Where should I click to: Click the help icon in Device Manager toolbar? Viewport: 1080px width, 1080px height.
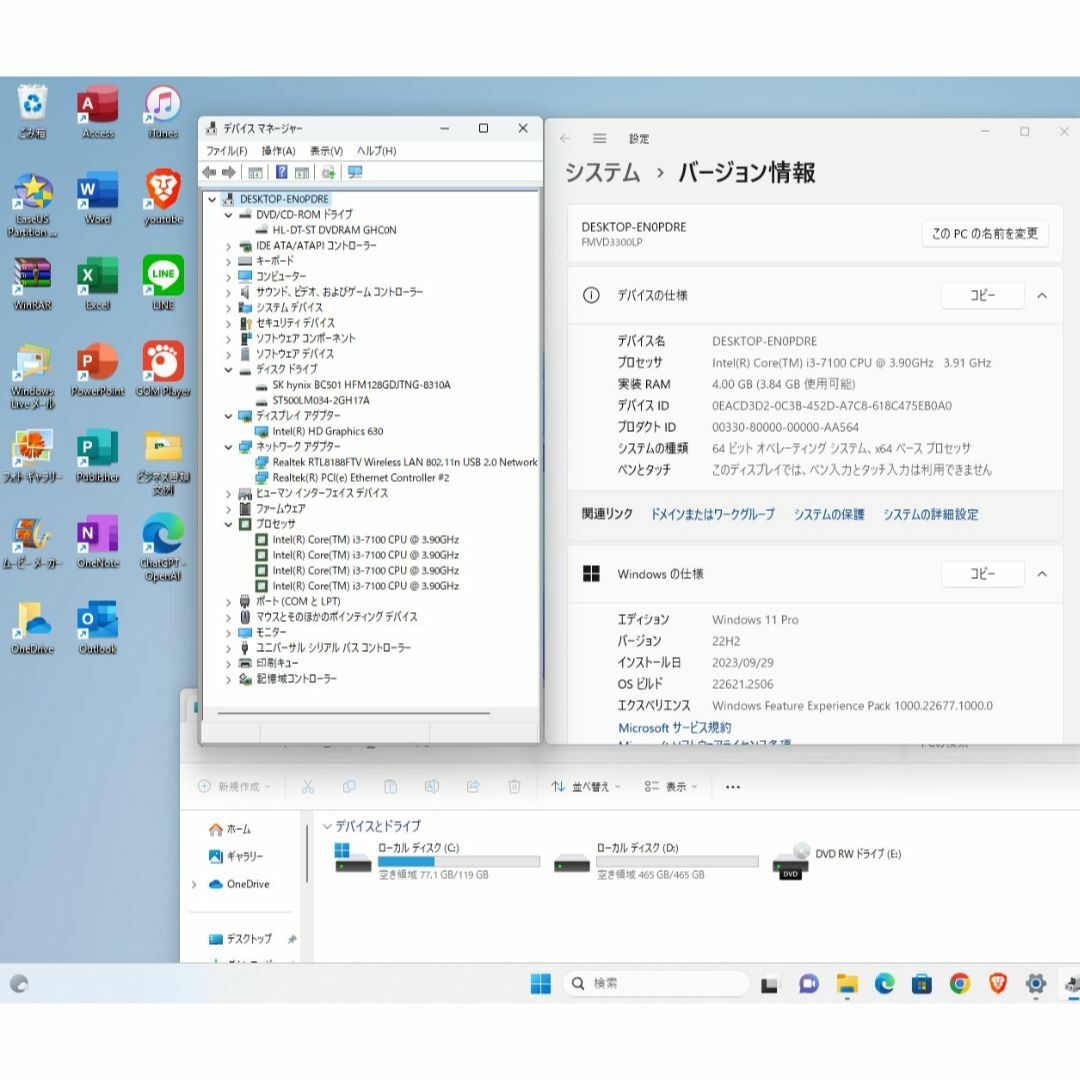pyautogui.click(x=282, y=172)
